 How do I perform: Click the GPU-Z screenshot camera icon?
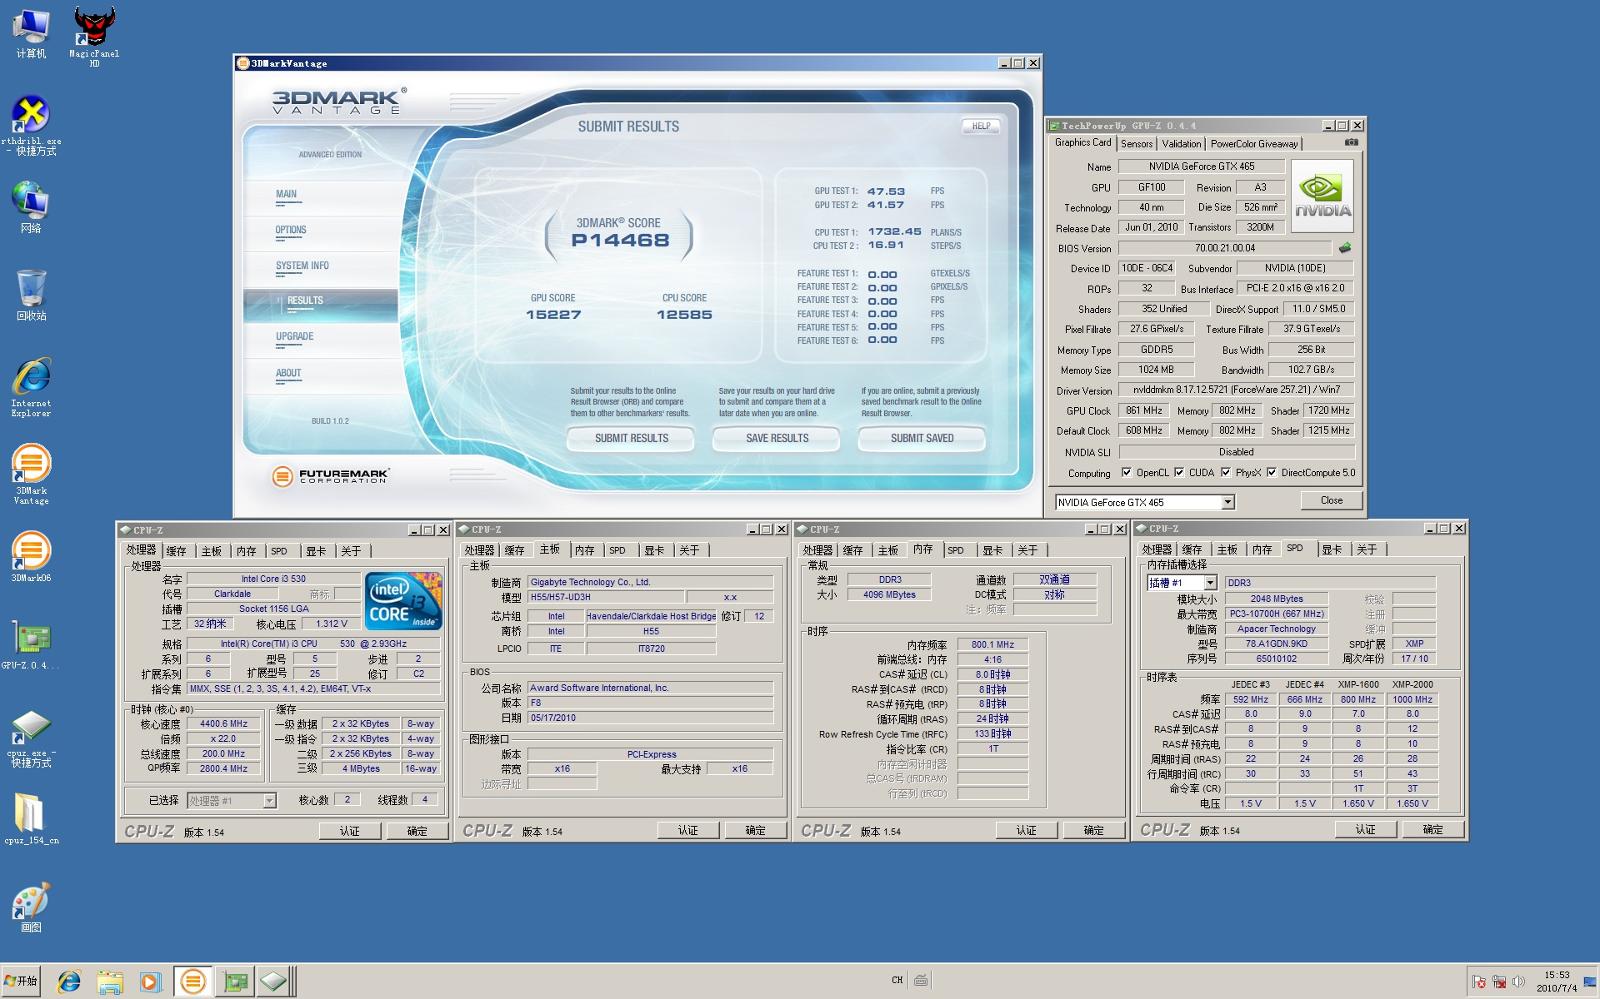(x=1351, y=143)
